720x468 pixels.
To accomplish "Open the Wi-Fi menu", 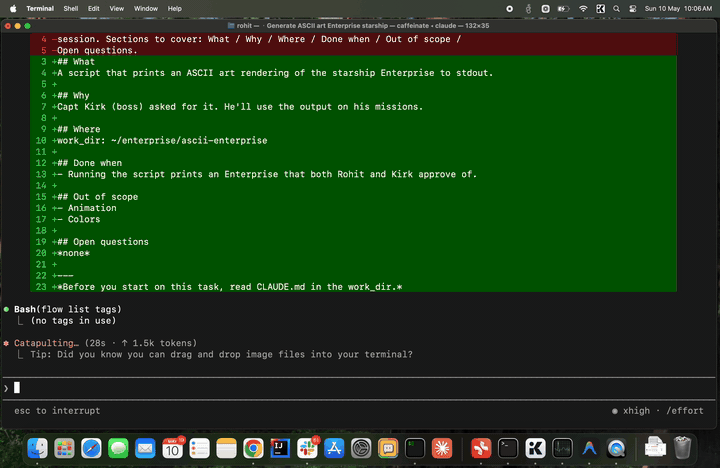I will coord(583,8).
